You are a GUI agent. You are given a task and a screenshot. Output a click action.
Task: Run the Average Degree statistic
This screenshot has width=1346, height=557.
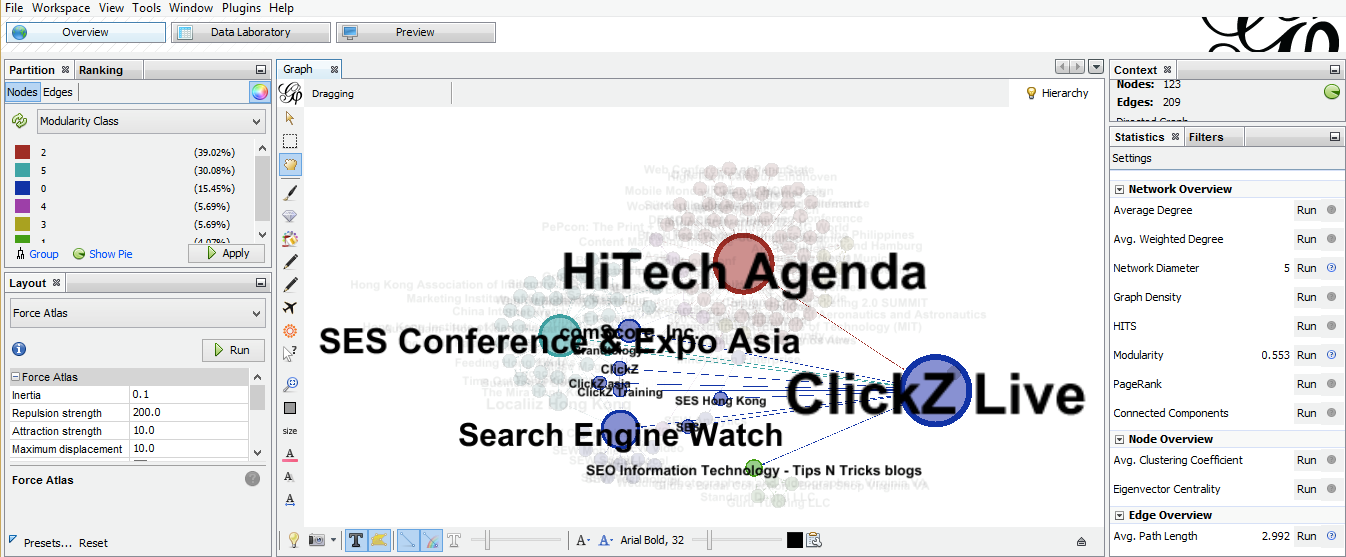[1306, 210]
